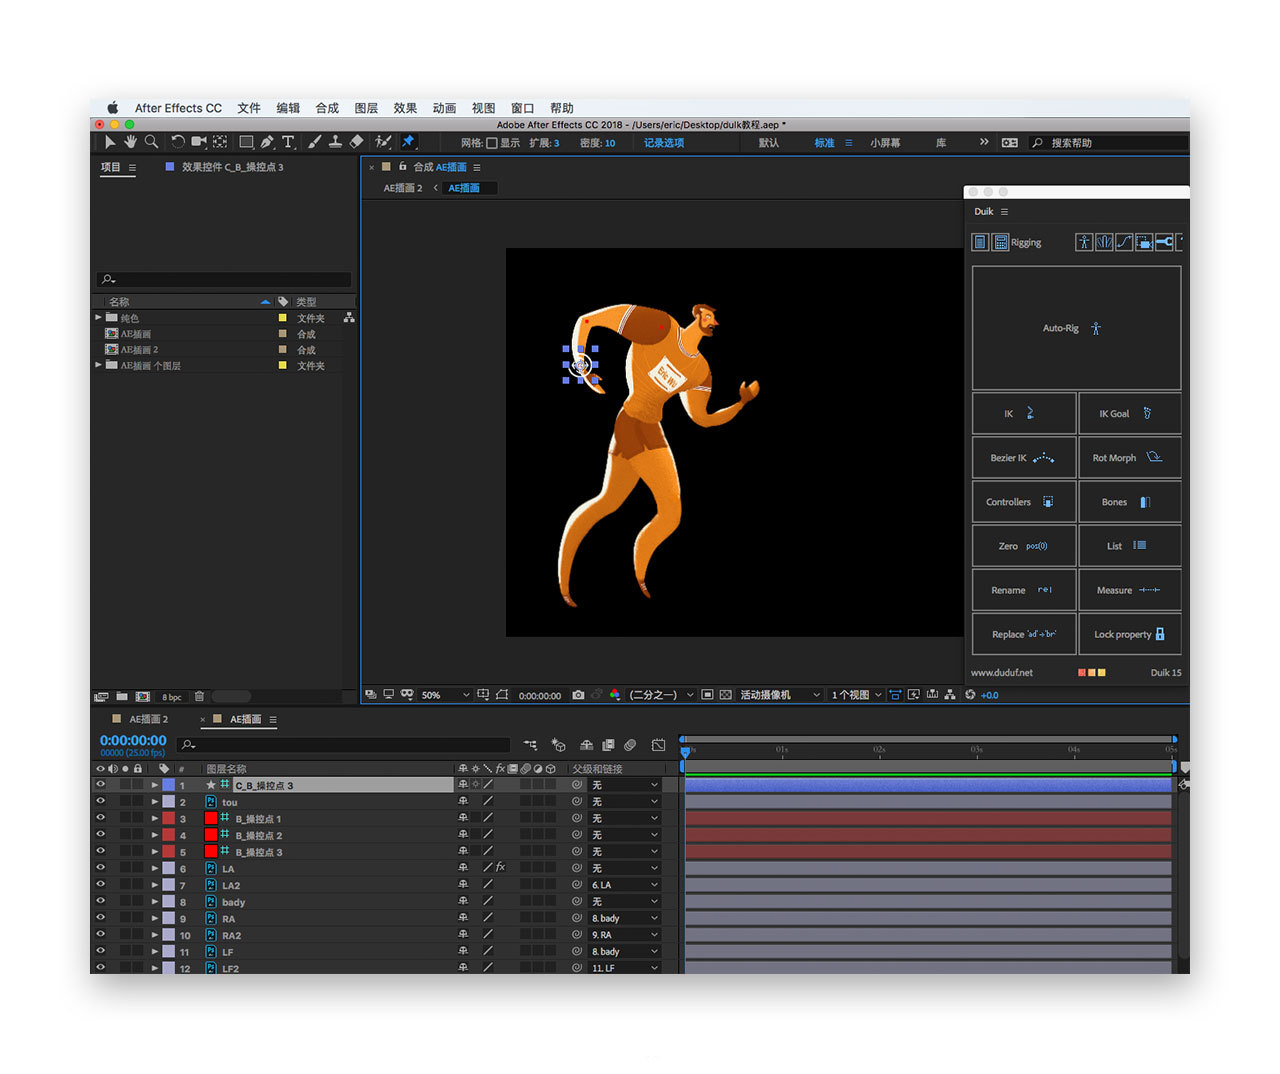Image resolution: width=1280 pixels, height=1074 pixels.
Task: Select the Pan Behind anchor tool
Action: tap(220, 142)
